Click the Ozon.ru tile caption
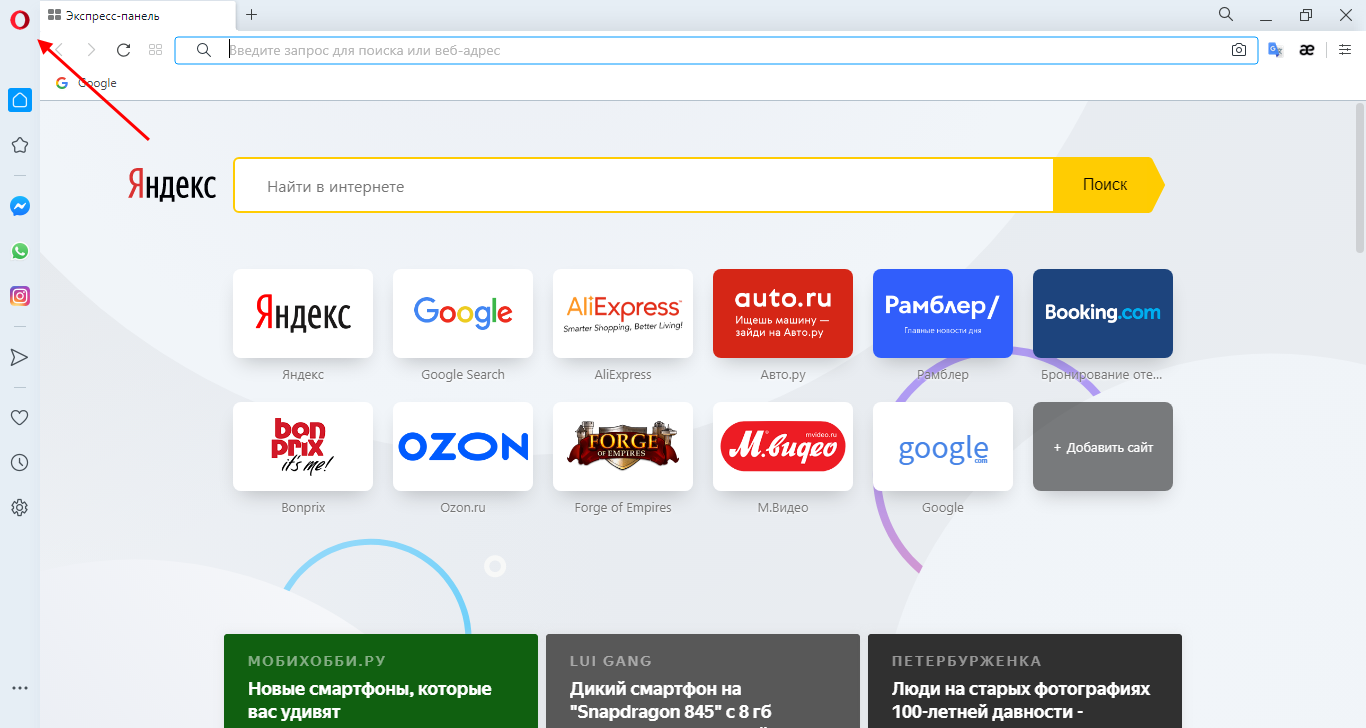 pos(463,508)
